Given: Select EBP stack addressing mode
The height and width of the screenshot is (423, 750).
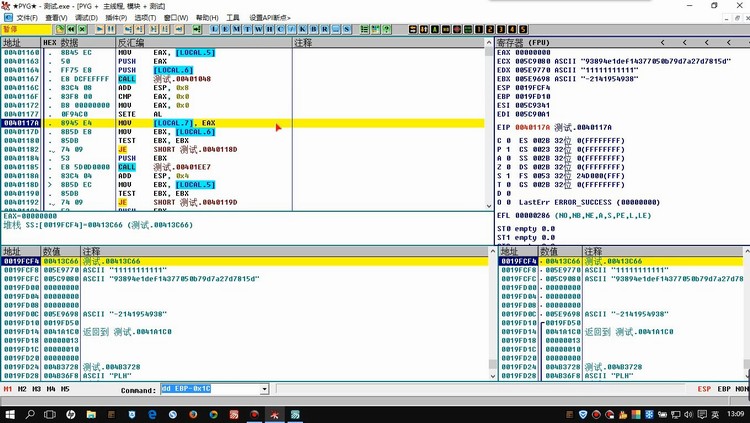Looking at the screenshot, I should click(x=724, y=389).
